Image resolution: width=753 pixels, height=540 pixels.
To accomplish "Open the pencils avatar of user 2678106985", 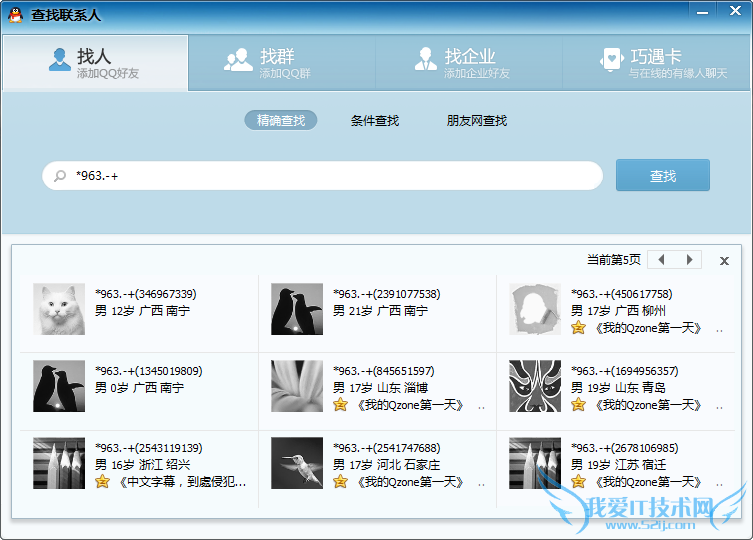I will [x=535, y=463].
